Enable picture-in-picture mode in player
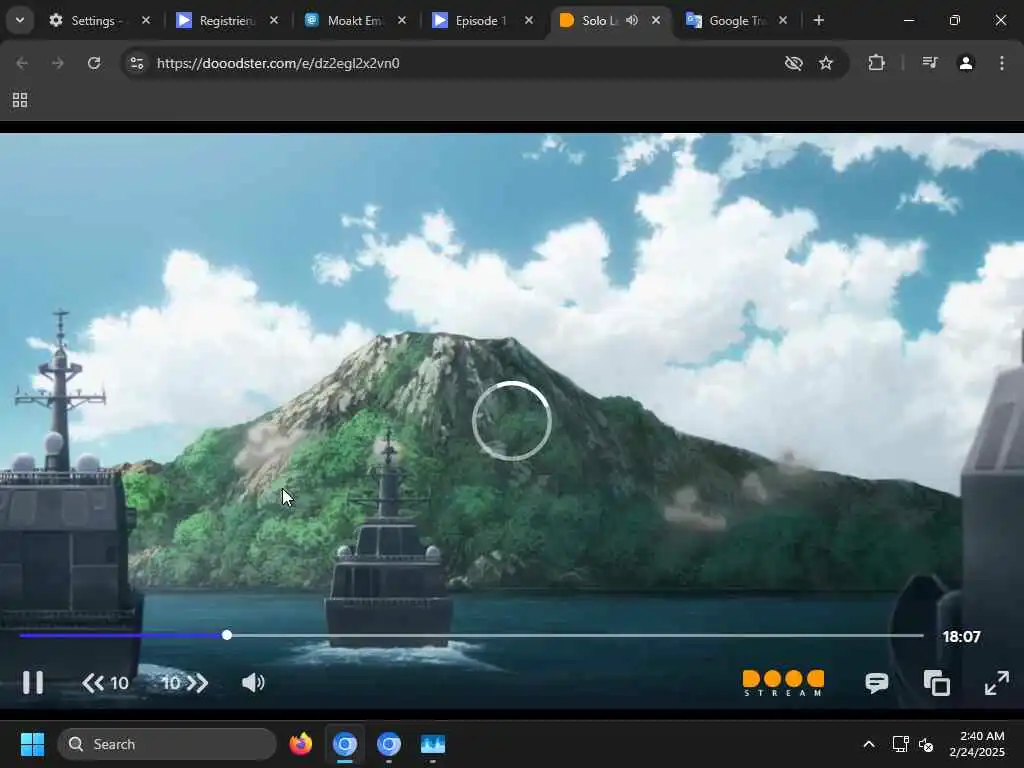The image size is (1024, 768). click(936, 683)
